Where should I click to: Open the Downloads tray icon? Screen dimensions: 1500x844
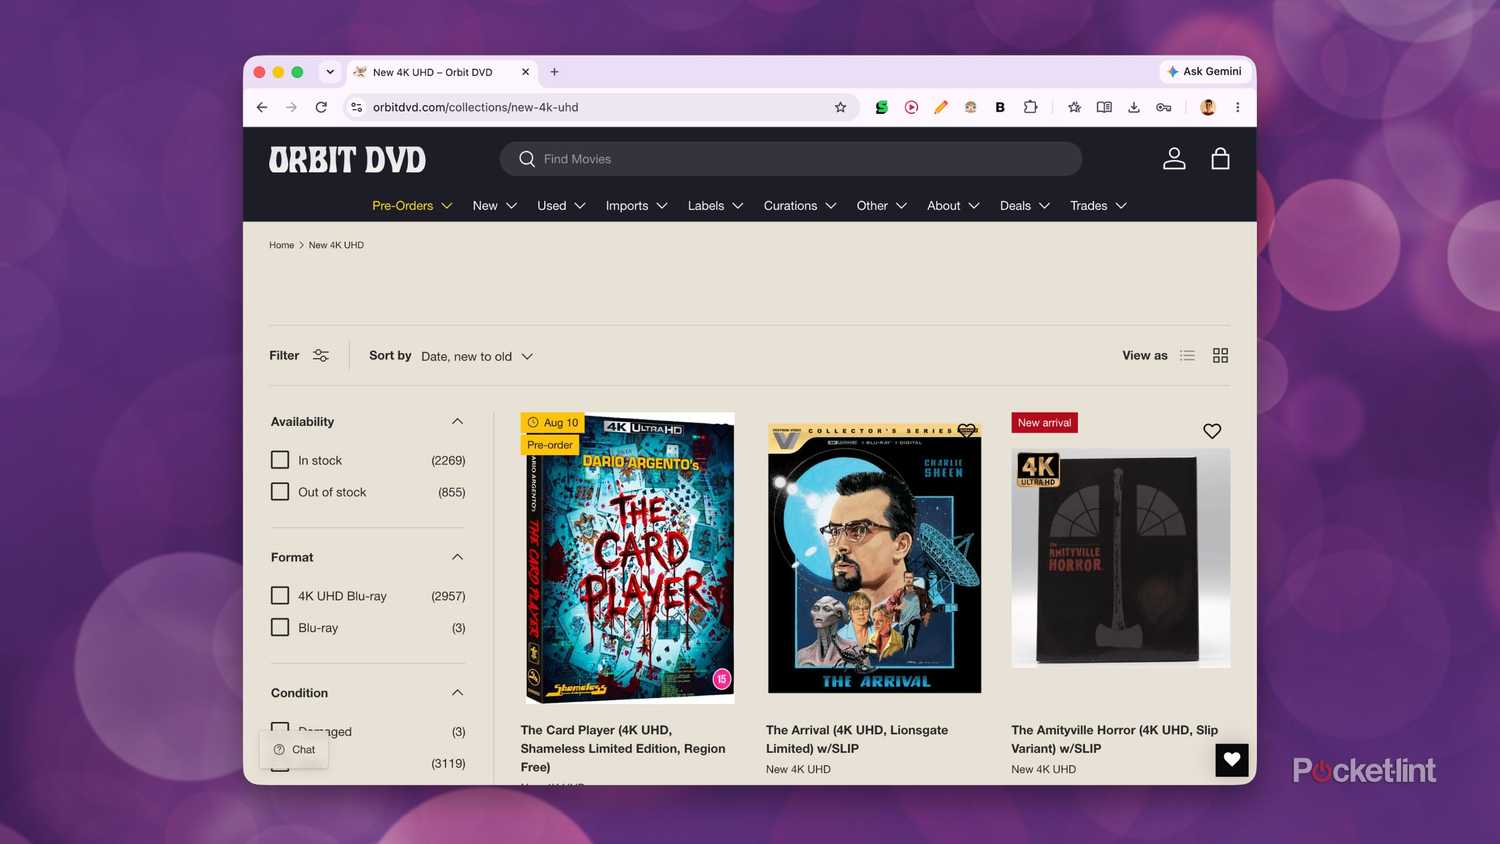[1134, 107]
